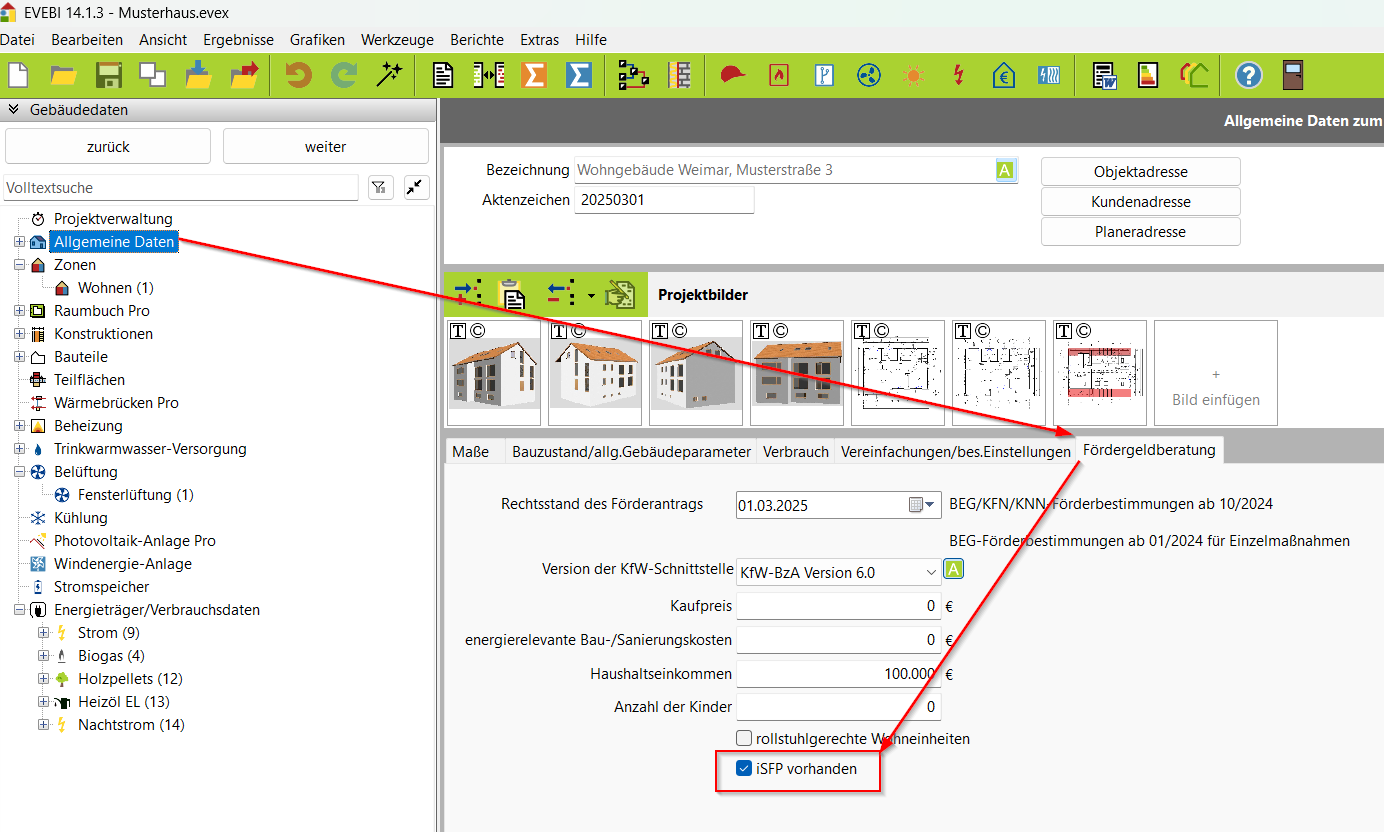Image resolution: width=1384 pixels, height=832 pixels.
Task: Click the ventilation fan toolbar icon
Action: [868, 75]
